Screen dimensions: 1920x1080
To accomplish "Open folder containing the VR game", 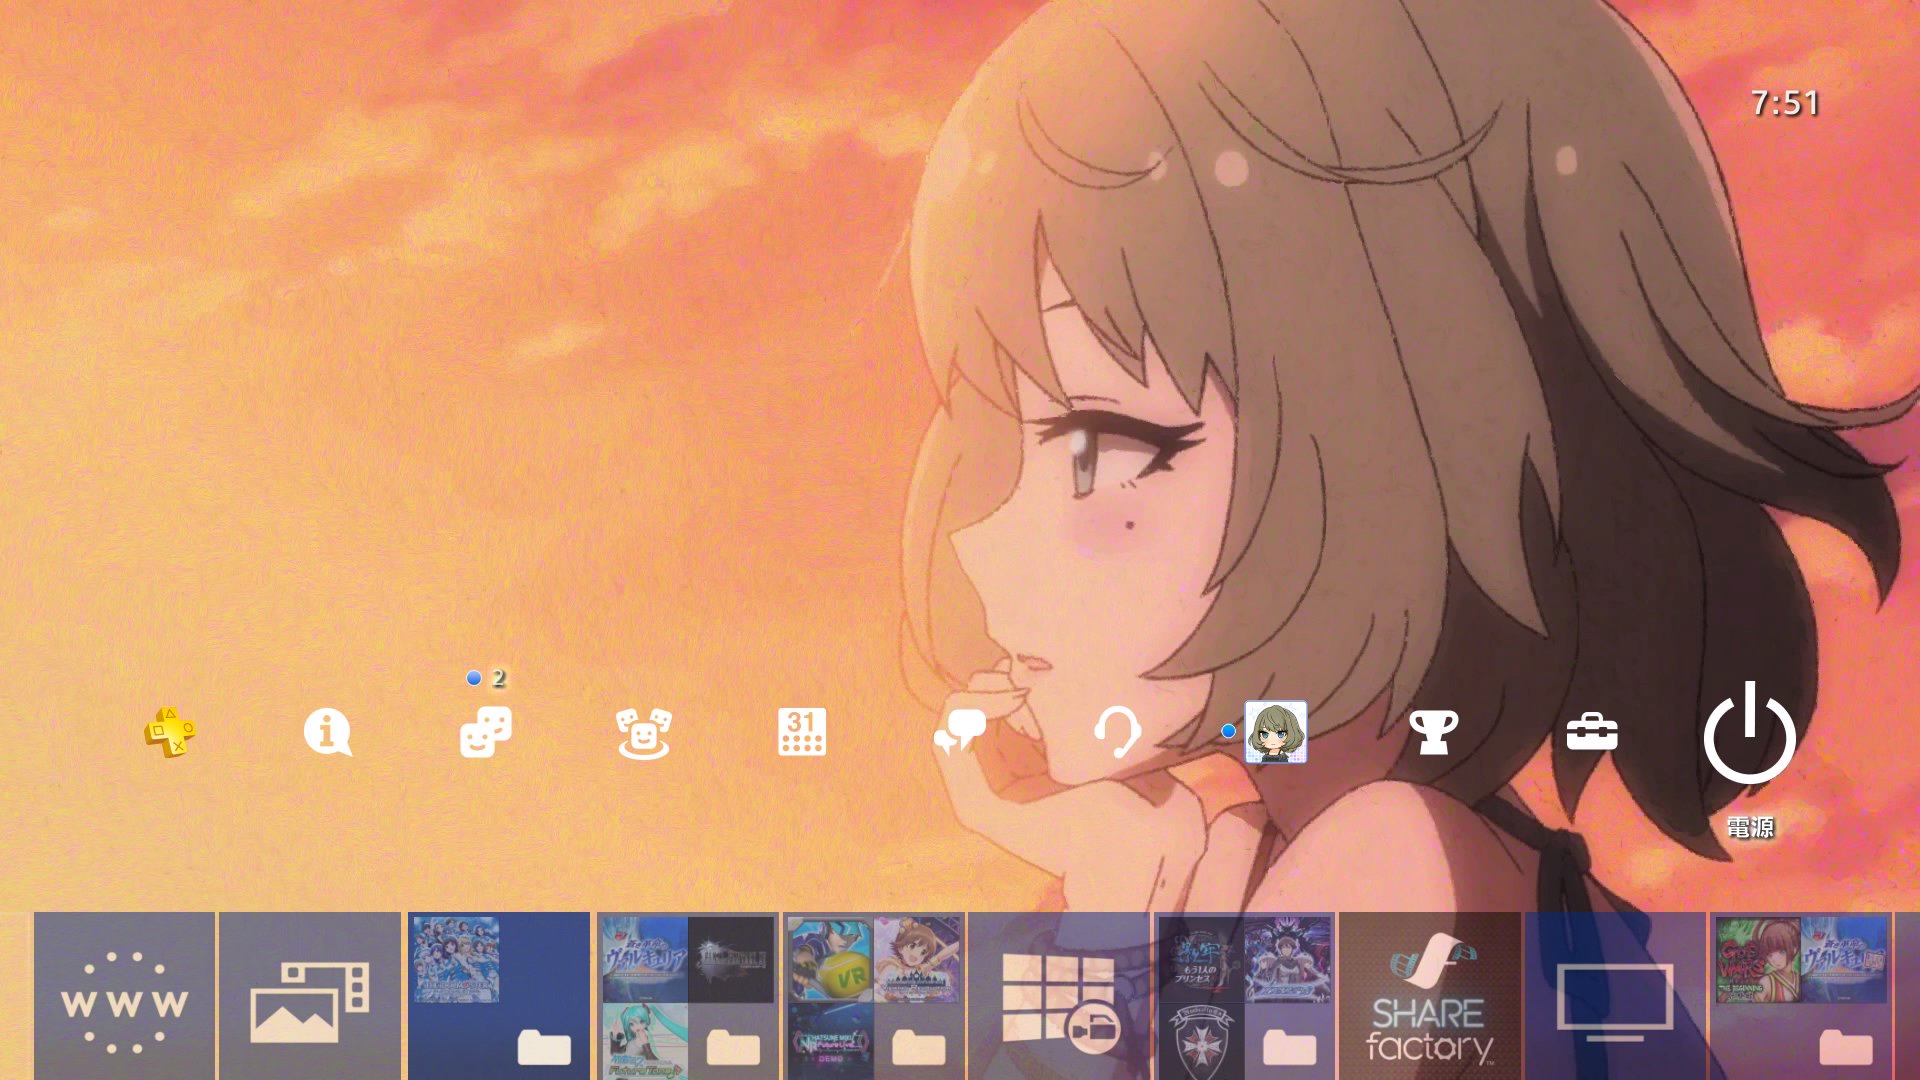I will (x=873, y=996).
